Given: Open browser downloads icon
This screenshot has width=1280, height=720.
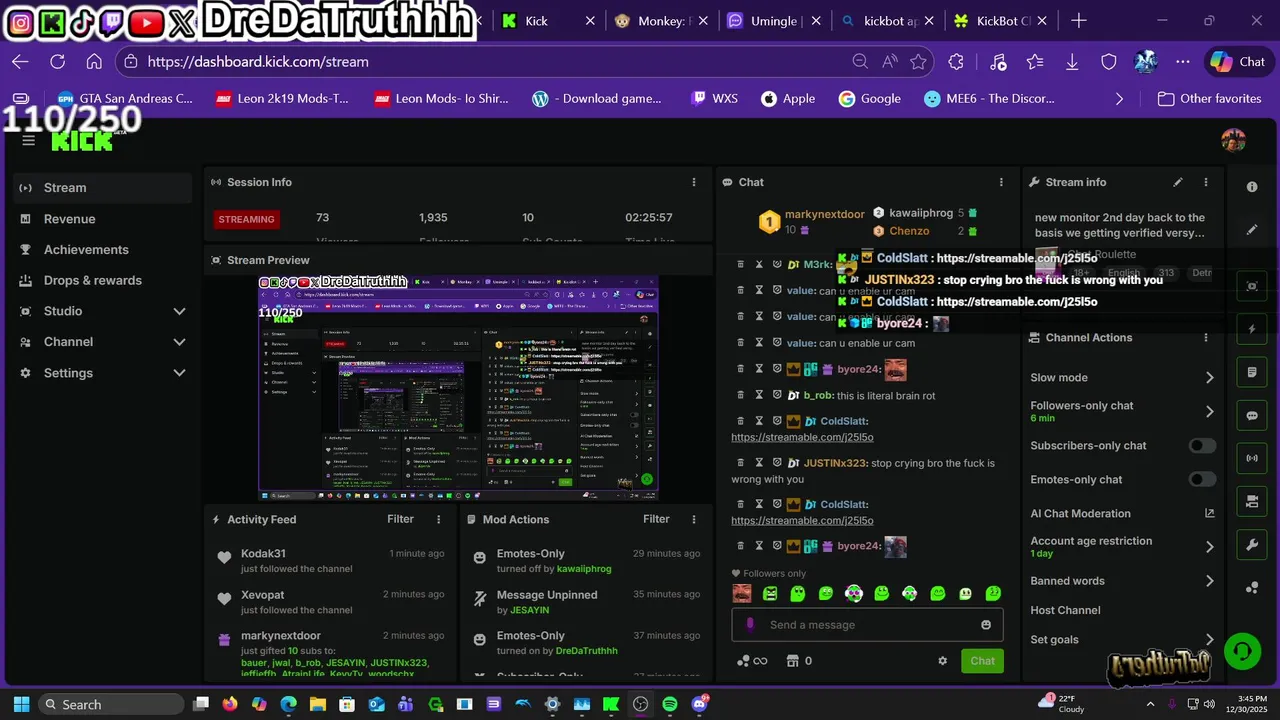Looking at the screenshot, I should [x=1072, y=61].
